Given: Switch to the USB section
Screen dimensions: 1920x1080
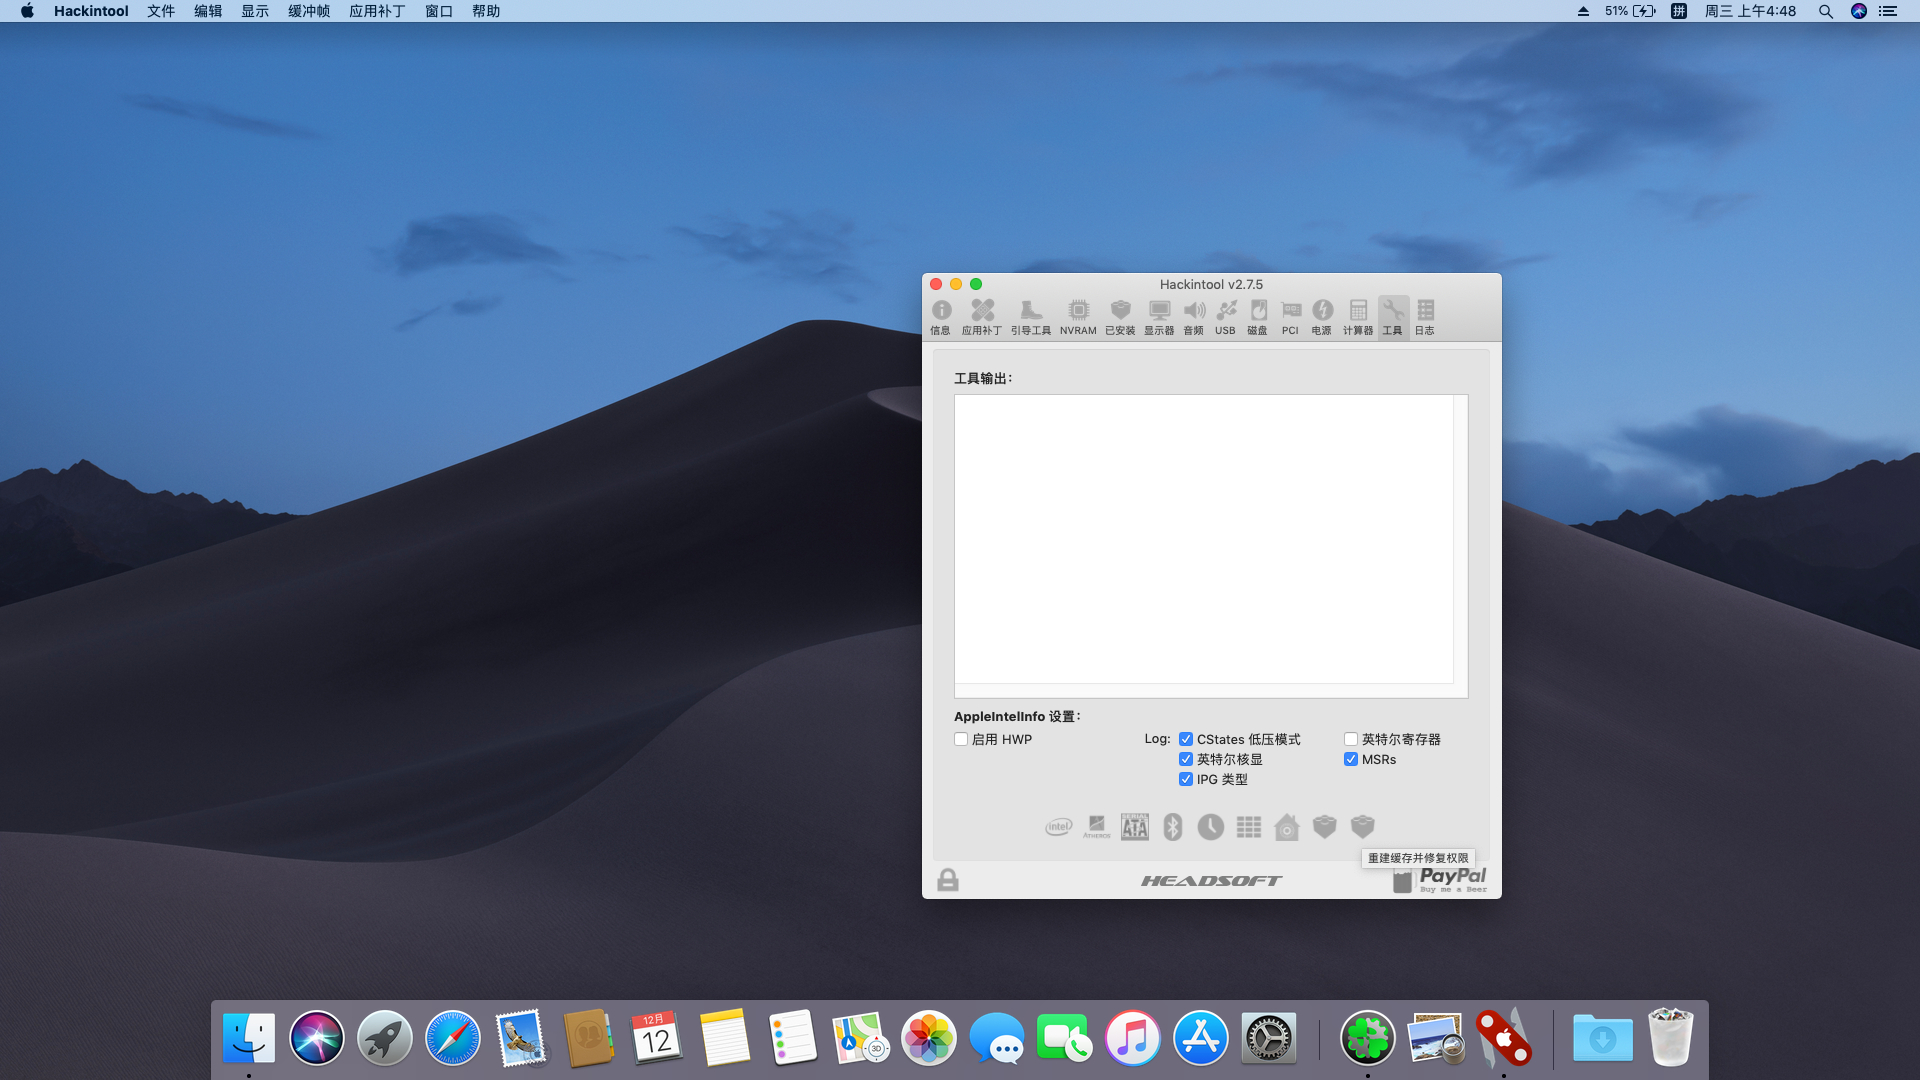Looking at the screenshot, I should [x=1225, y=316].
